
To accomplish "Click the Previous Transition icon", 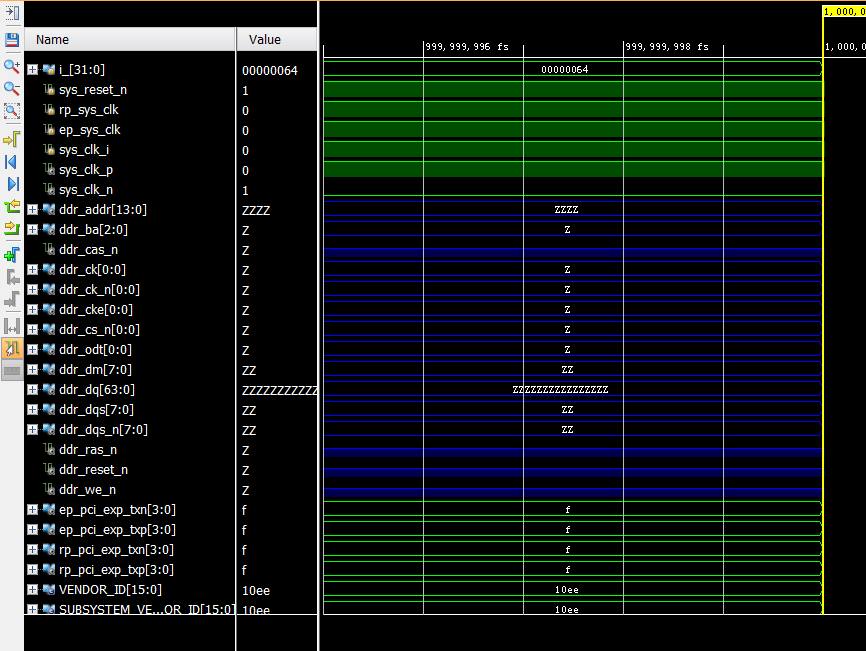I will [x=12, y=207].
